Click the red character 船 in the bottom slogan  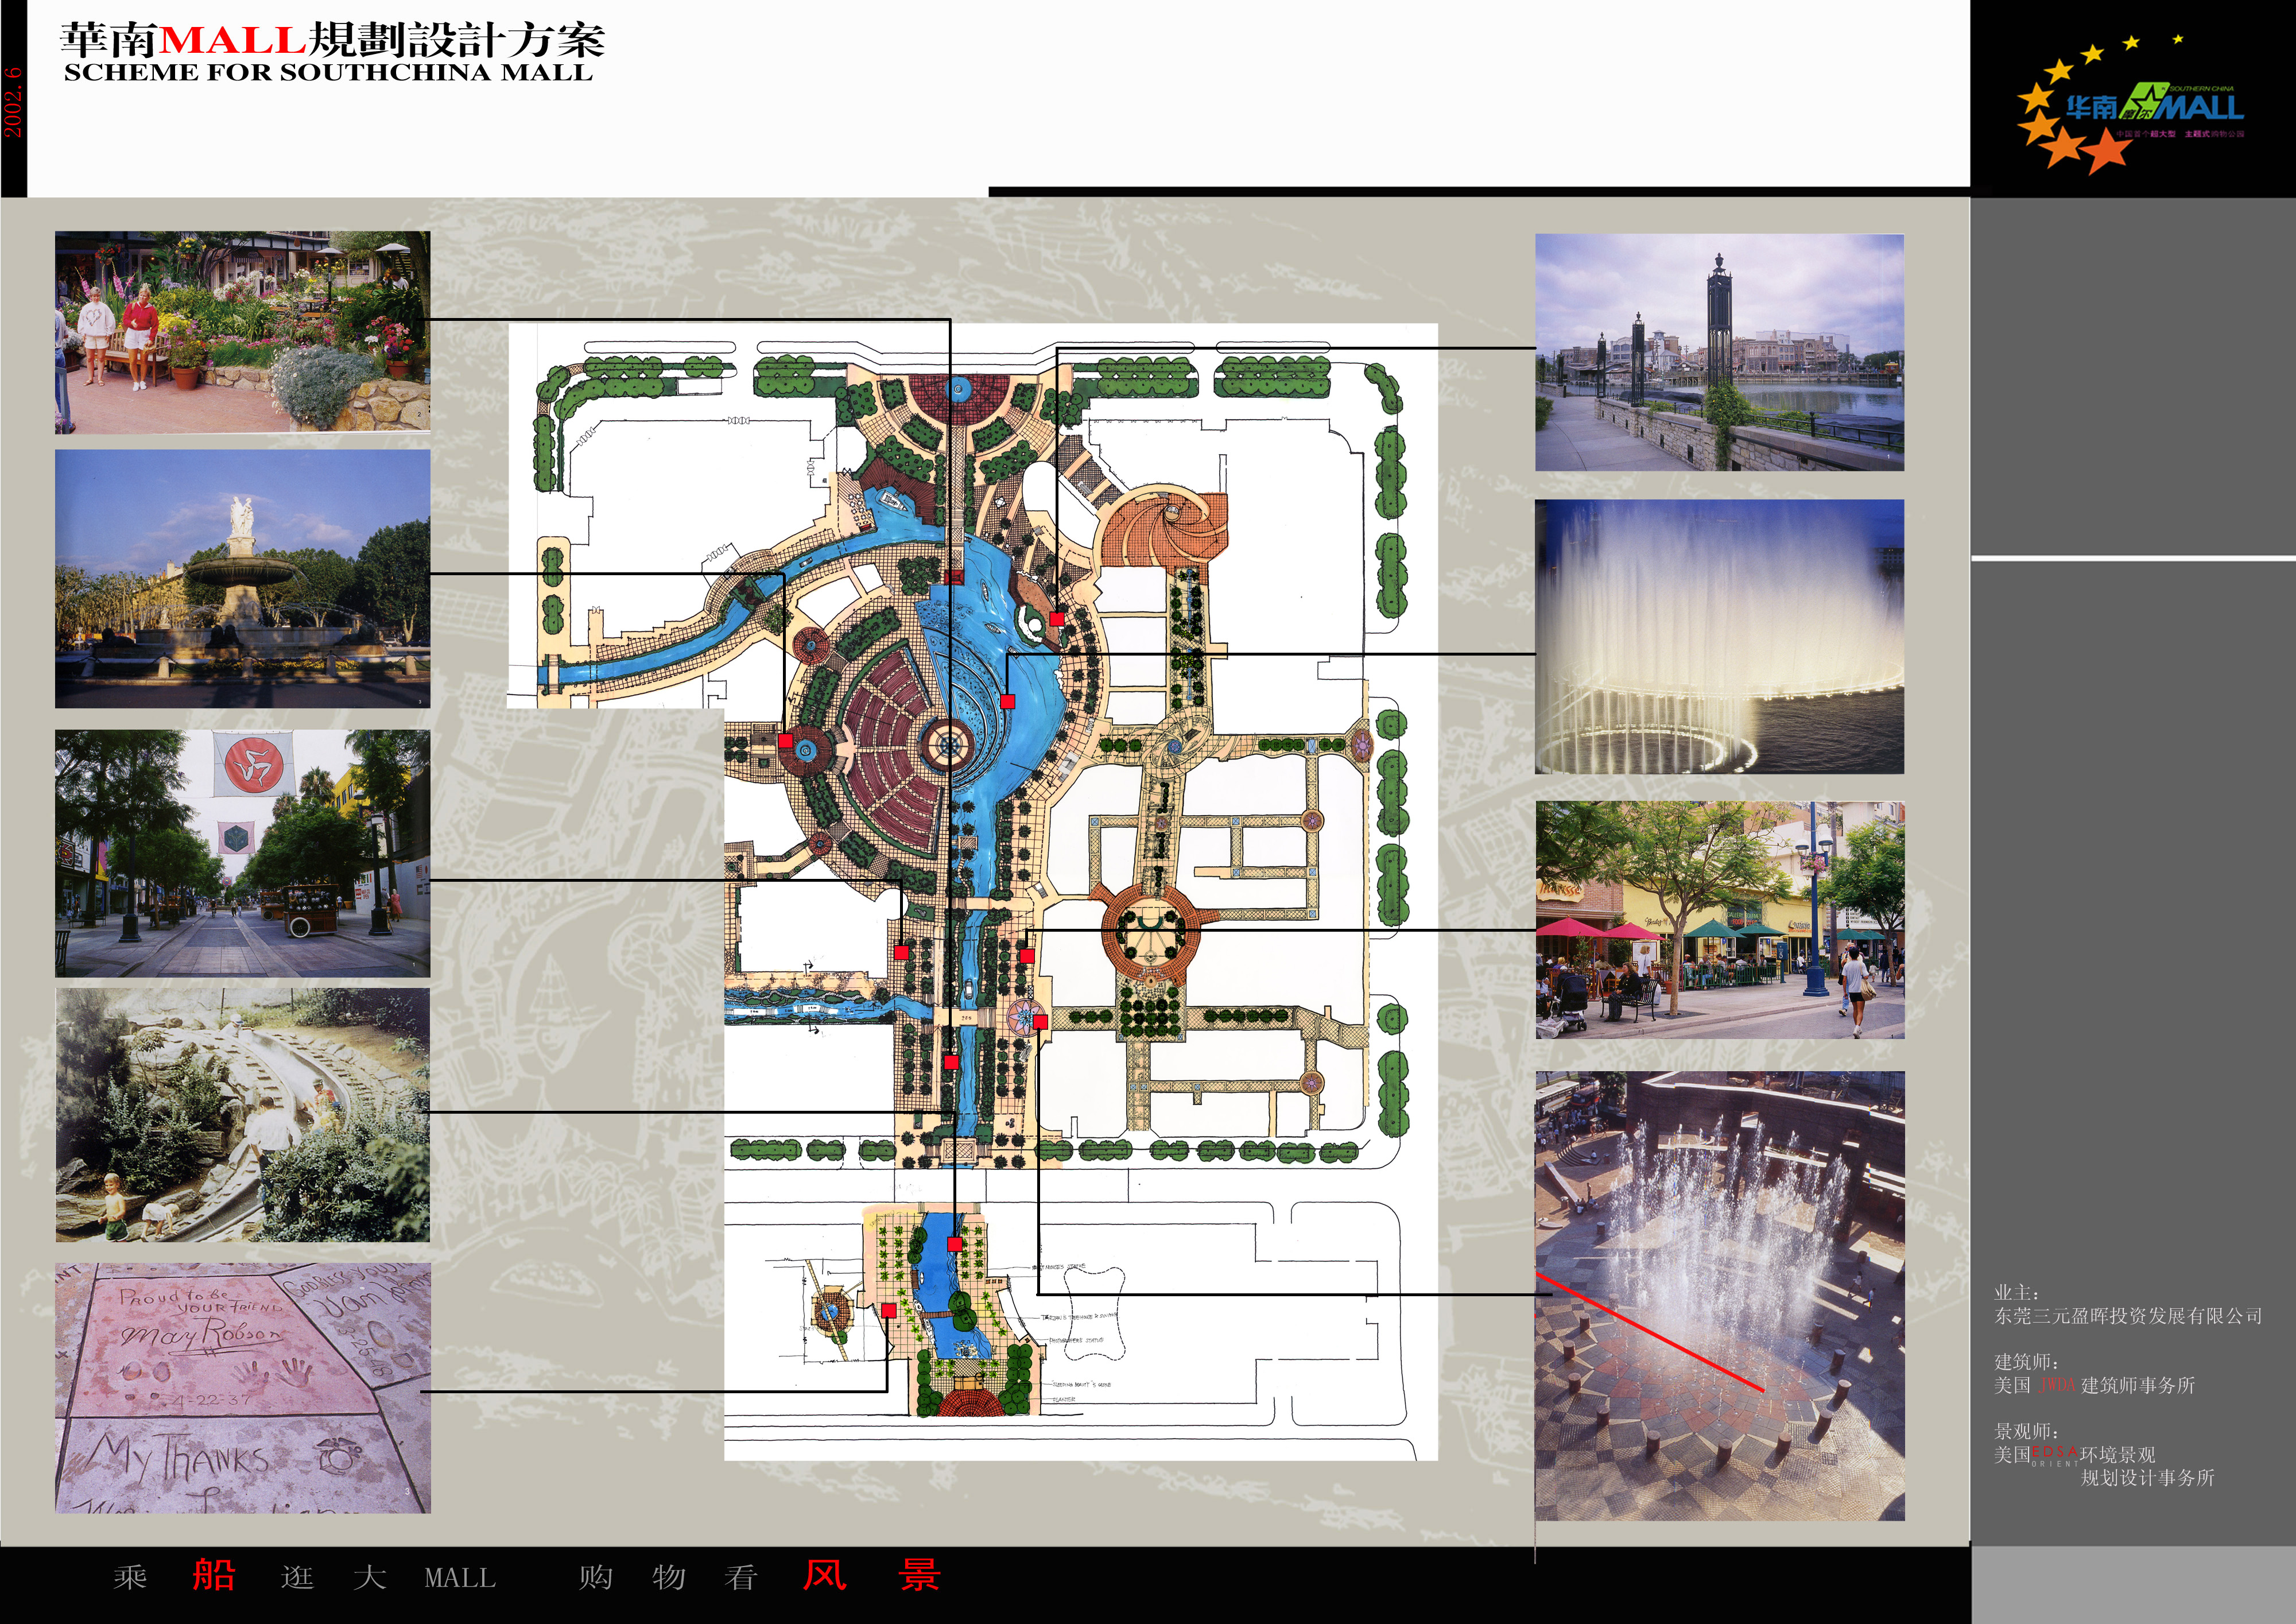point(214,1574)
